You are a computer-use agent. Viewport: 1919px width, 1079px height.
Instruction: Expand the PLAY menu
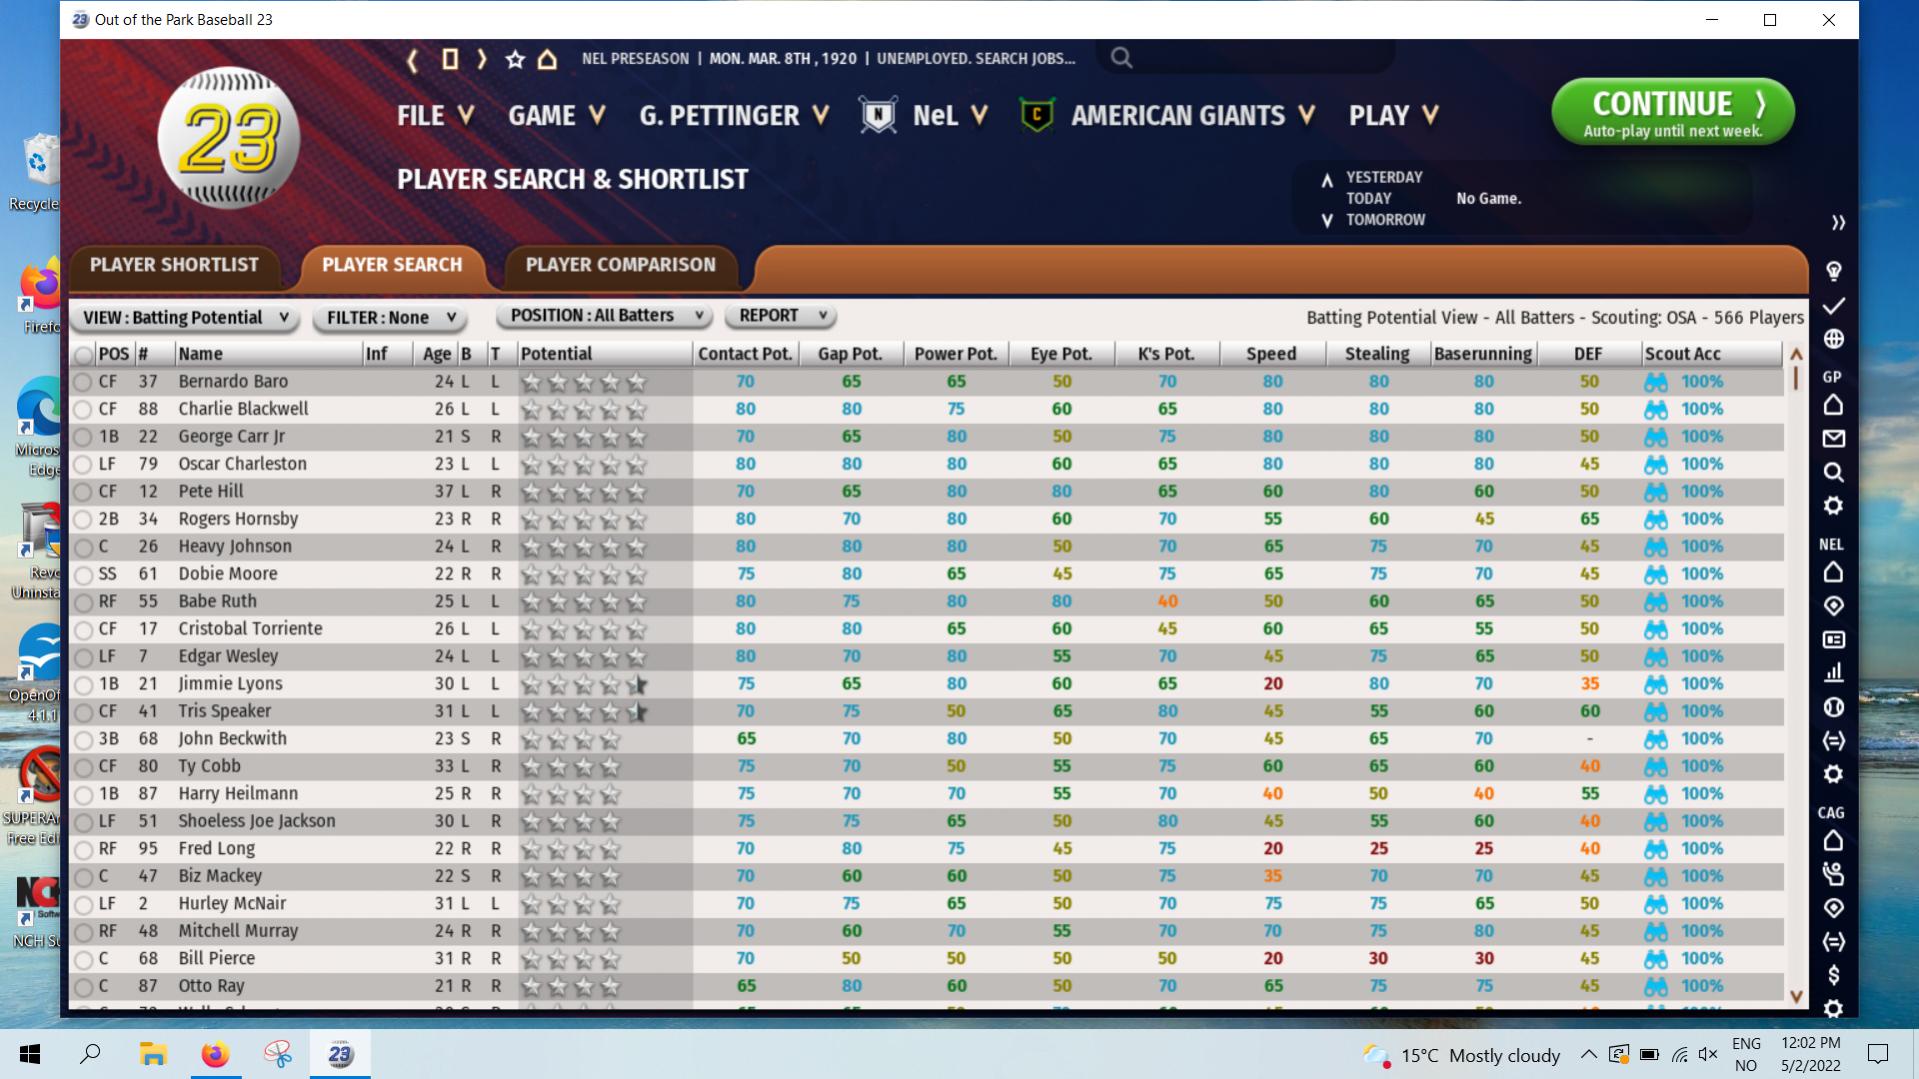coord(1394,116)
